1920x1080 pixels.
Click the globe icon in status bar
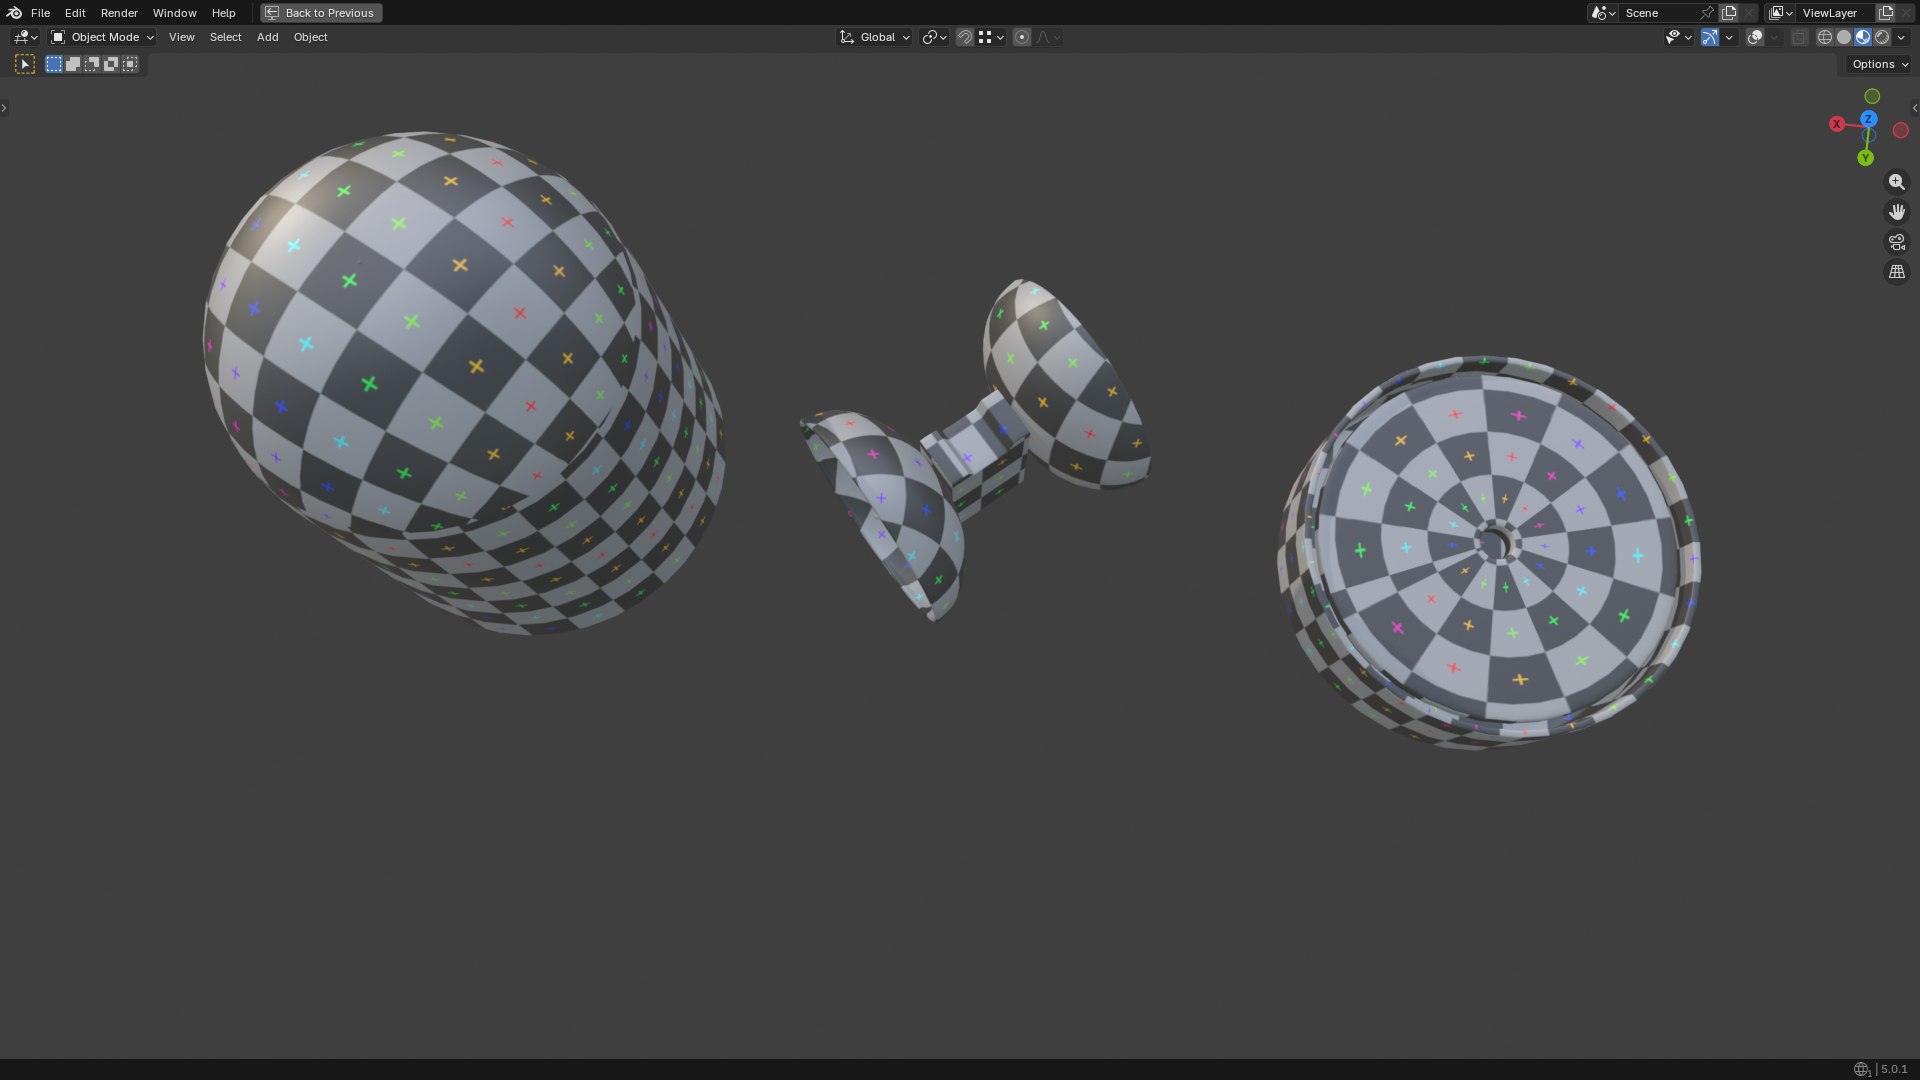pyautogui.click(x=1861, y=1069)
